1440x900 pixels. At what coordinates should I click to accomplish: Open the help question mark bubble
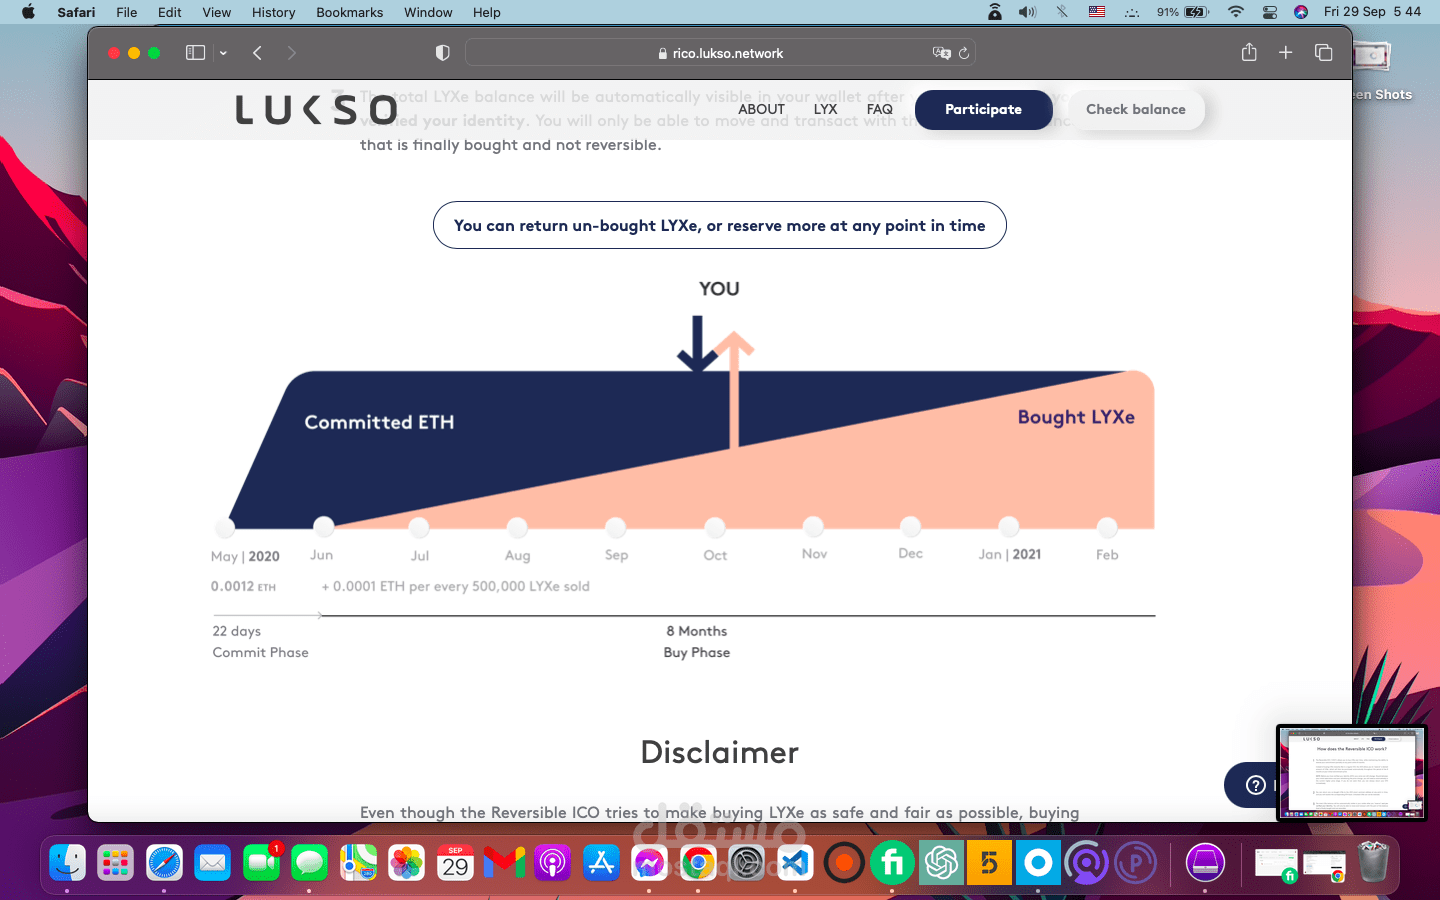pos(1256,785)
